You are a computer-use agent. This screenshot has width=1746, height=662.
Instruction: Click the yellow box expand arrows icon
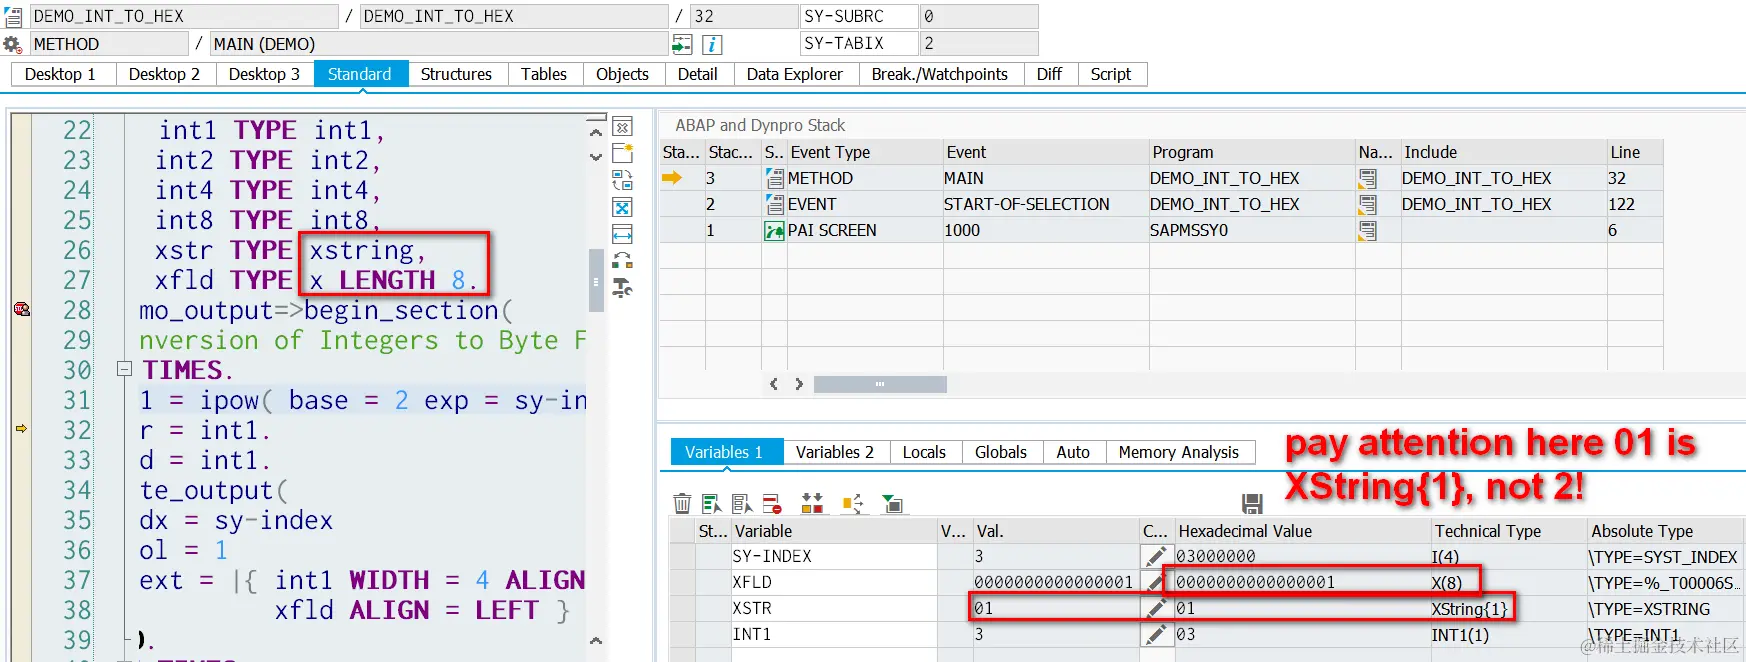click(x=852, y=503)
